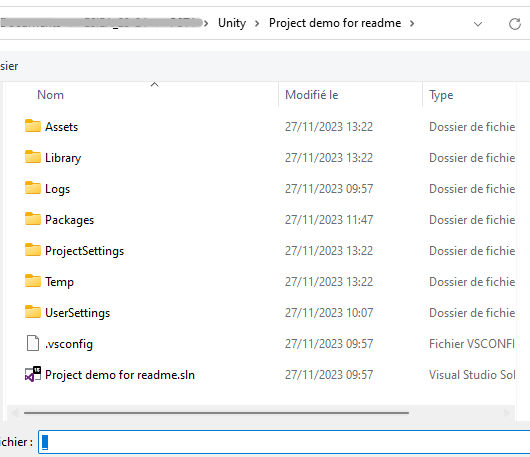Navigate to Unity in breadcrumb path
Image resolution: width=530 pixels, height=457 pixels.
coord(232,23)
